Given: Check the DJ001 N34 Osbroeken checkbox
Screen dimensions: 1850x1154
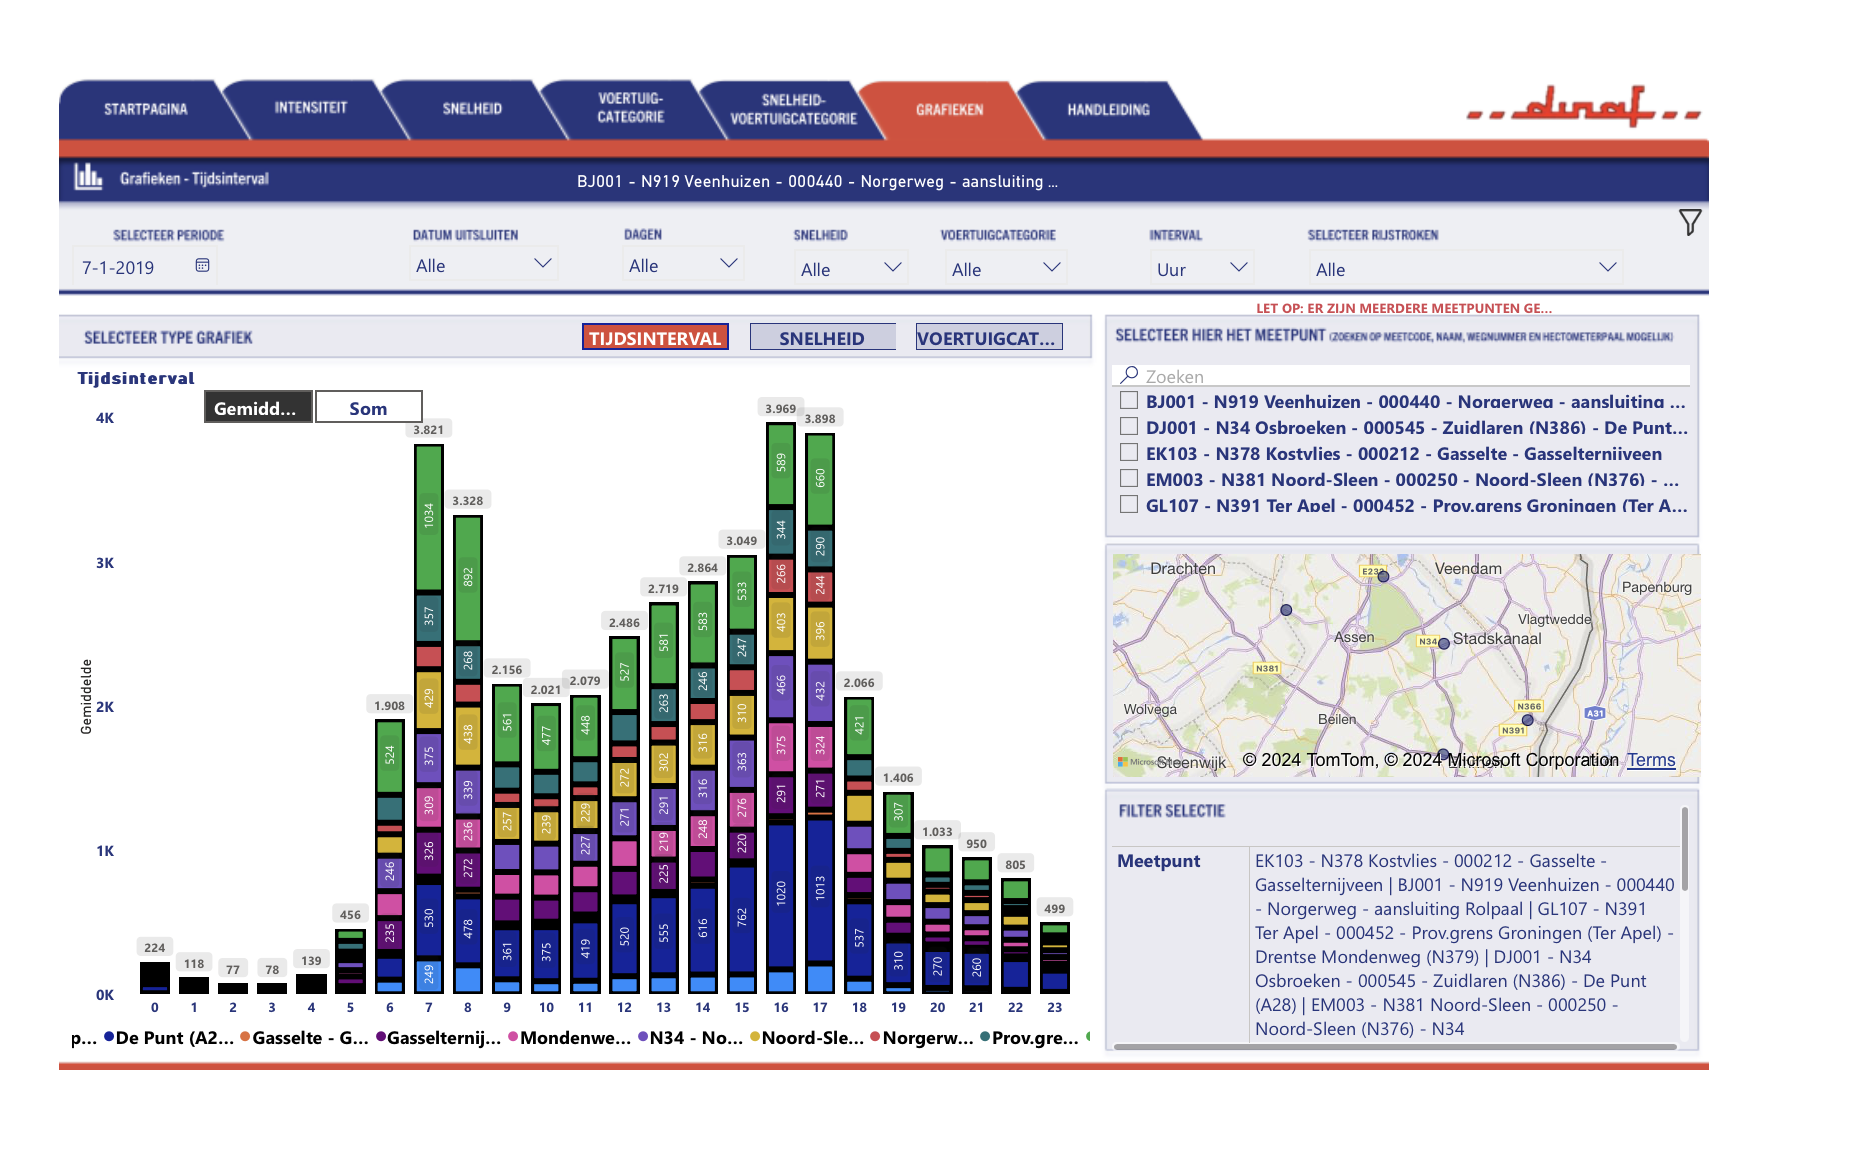Looking at the screenshot, I should 1129,427.
